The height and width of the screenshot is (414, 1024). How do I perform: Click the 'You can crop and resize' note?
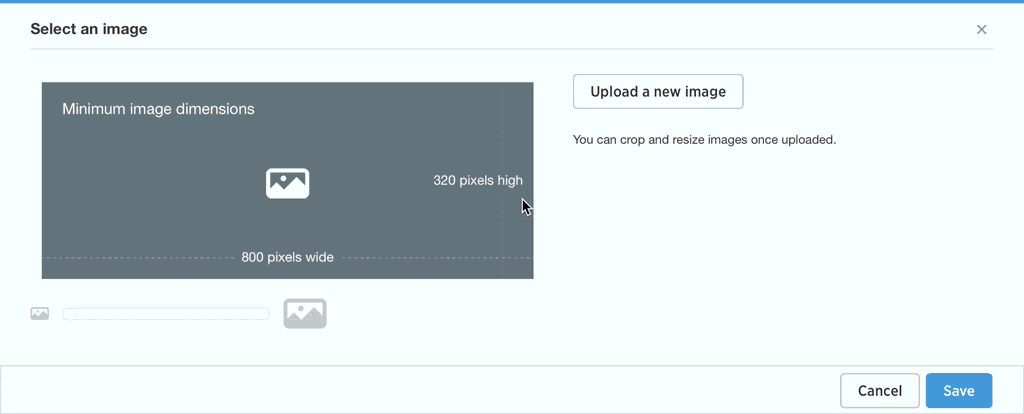704,140
